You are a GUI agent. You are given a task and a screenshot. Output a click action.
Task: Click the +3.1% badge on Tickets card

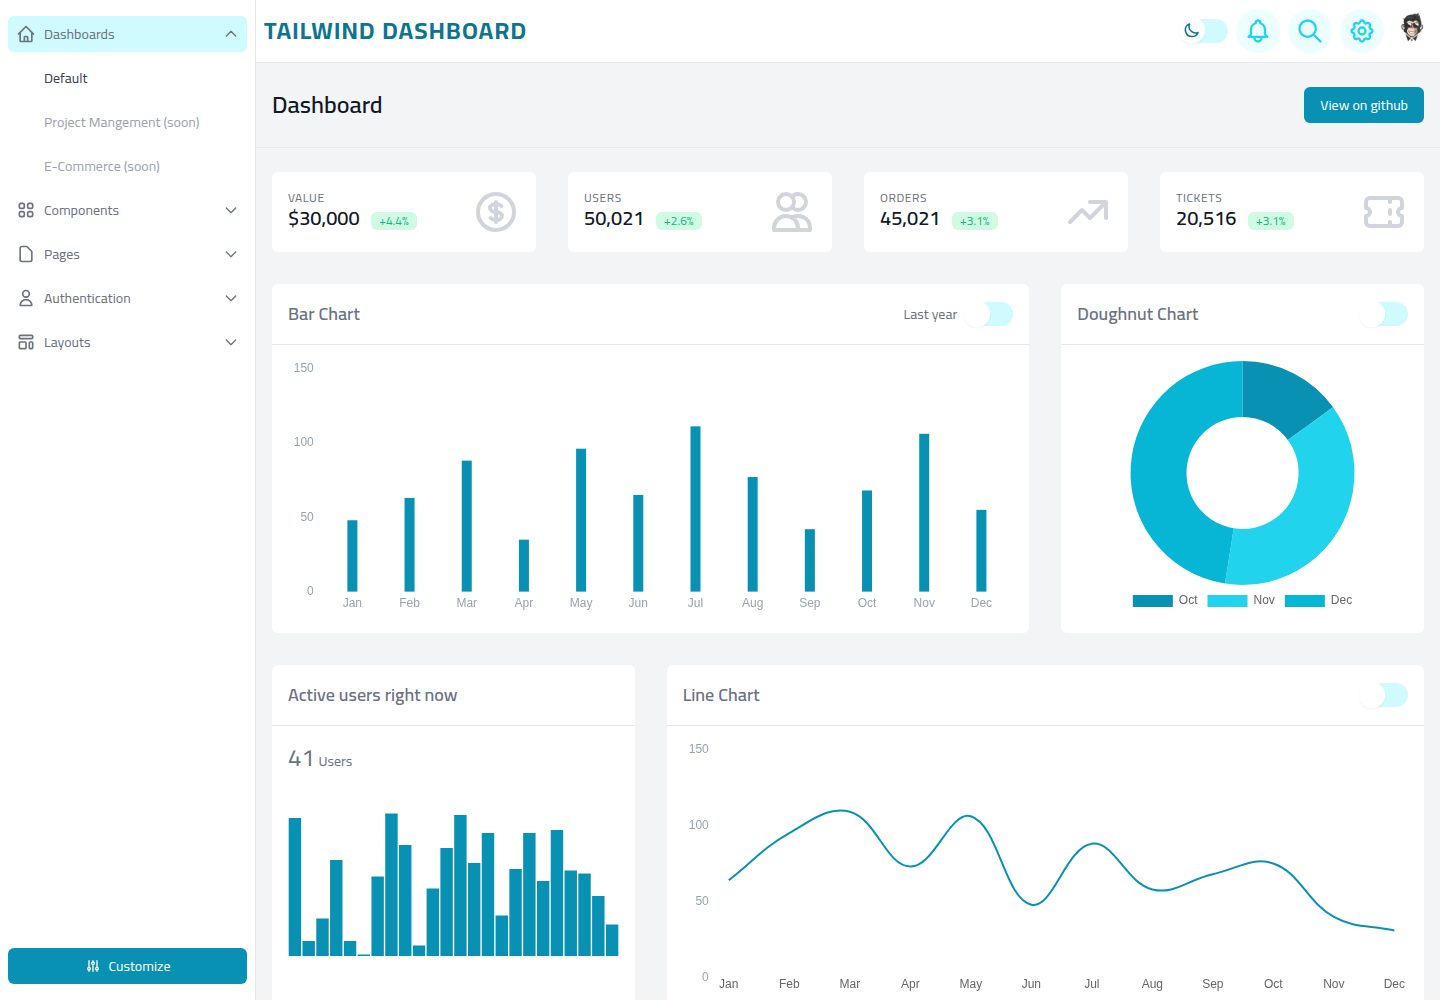pyautogui.click(x=1271, y=221)
